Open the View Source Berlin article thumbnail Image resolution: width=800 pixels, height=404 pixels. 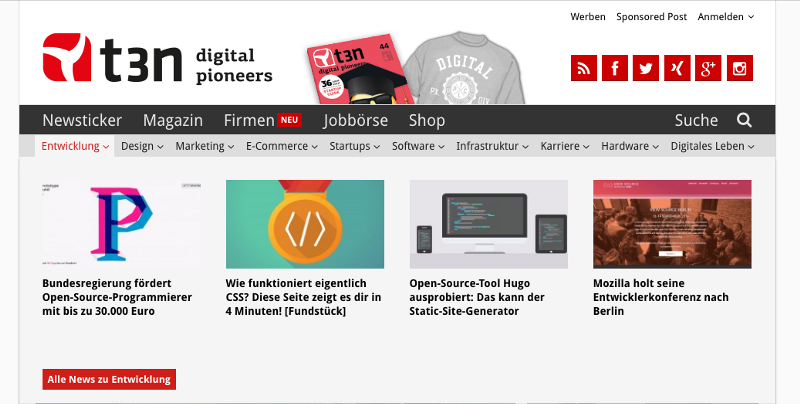672,224
